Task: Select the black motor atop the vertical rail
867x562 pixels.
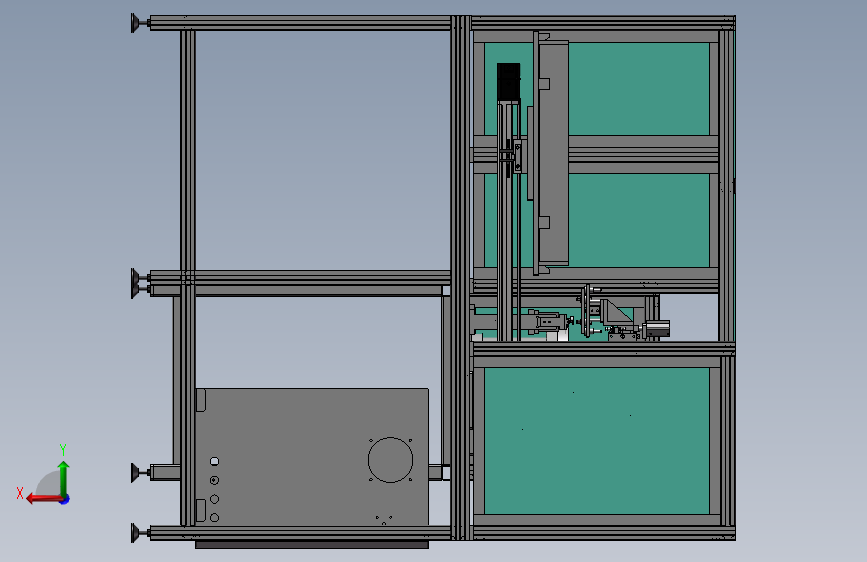Action: 508,82
